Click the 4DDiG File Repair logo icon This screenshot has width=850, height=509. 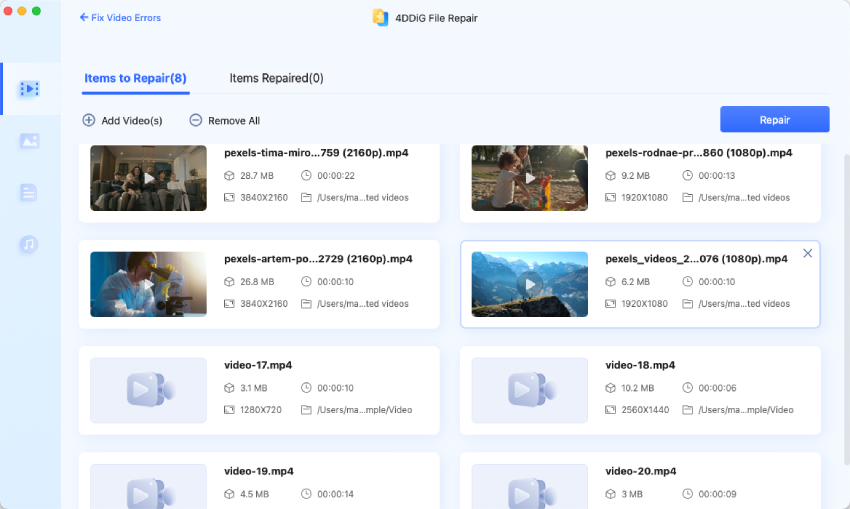pos(381,17)
